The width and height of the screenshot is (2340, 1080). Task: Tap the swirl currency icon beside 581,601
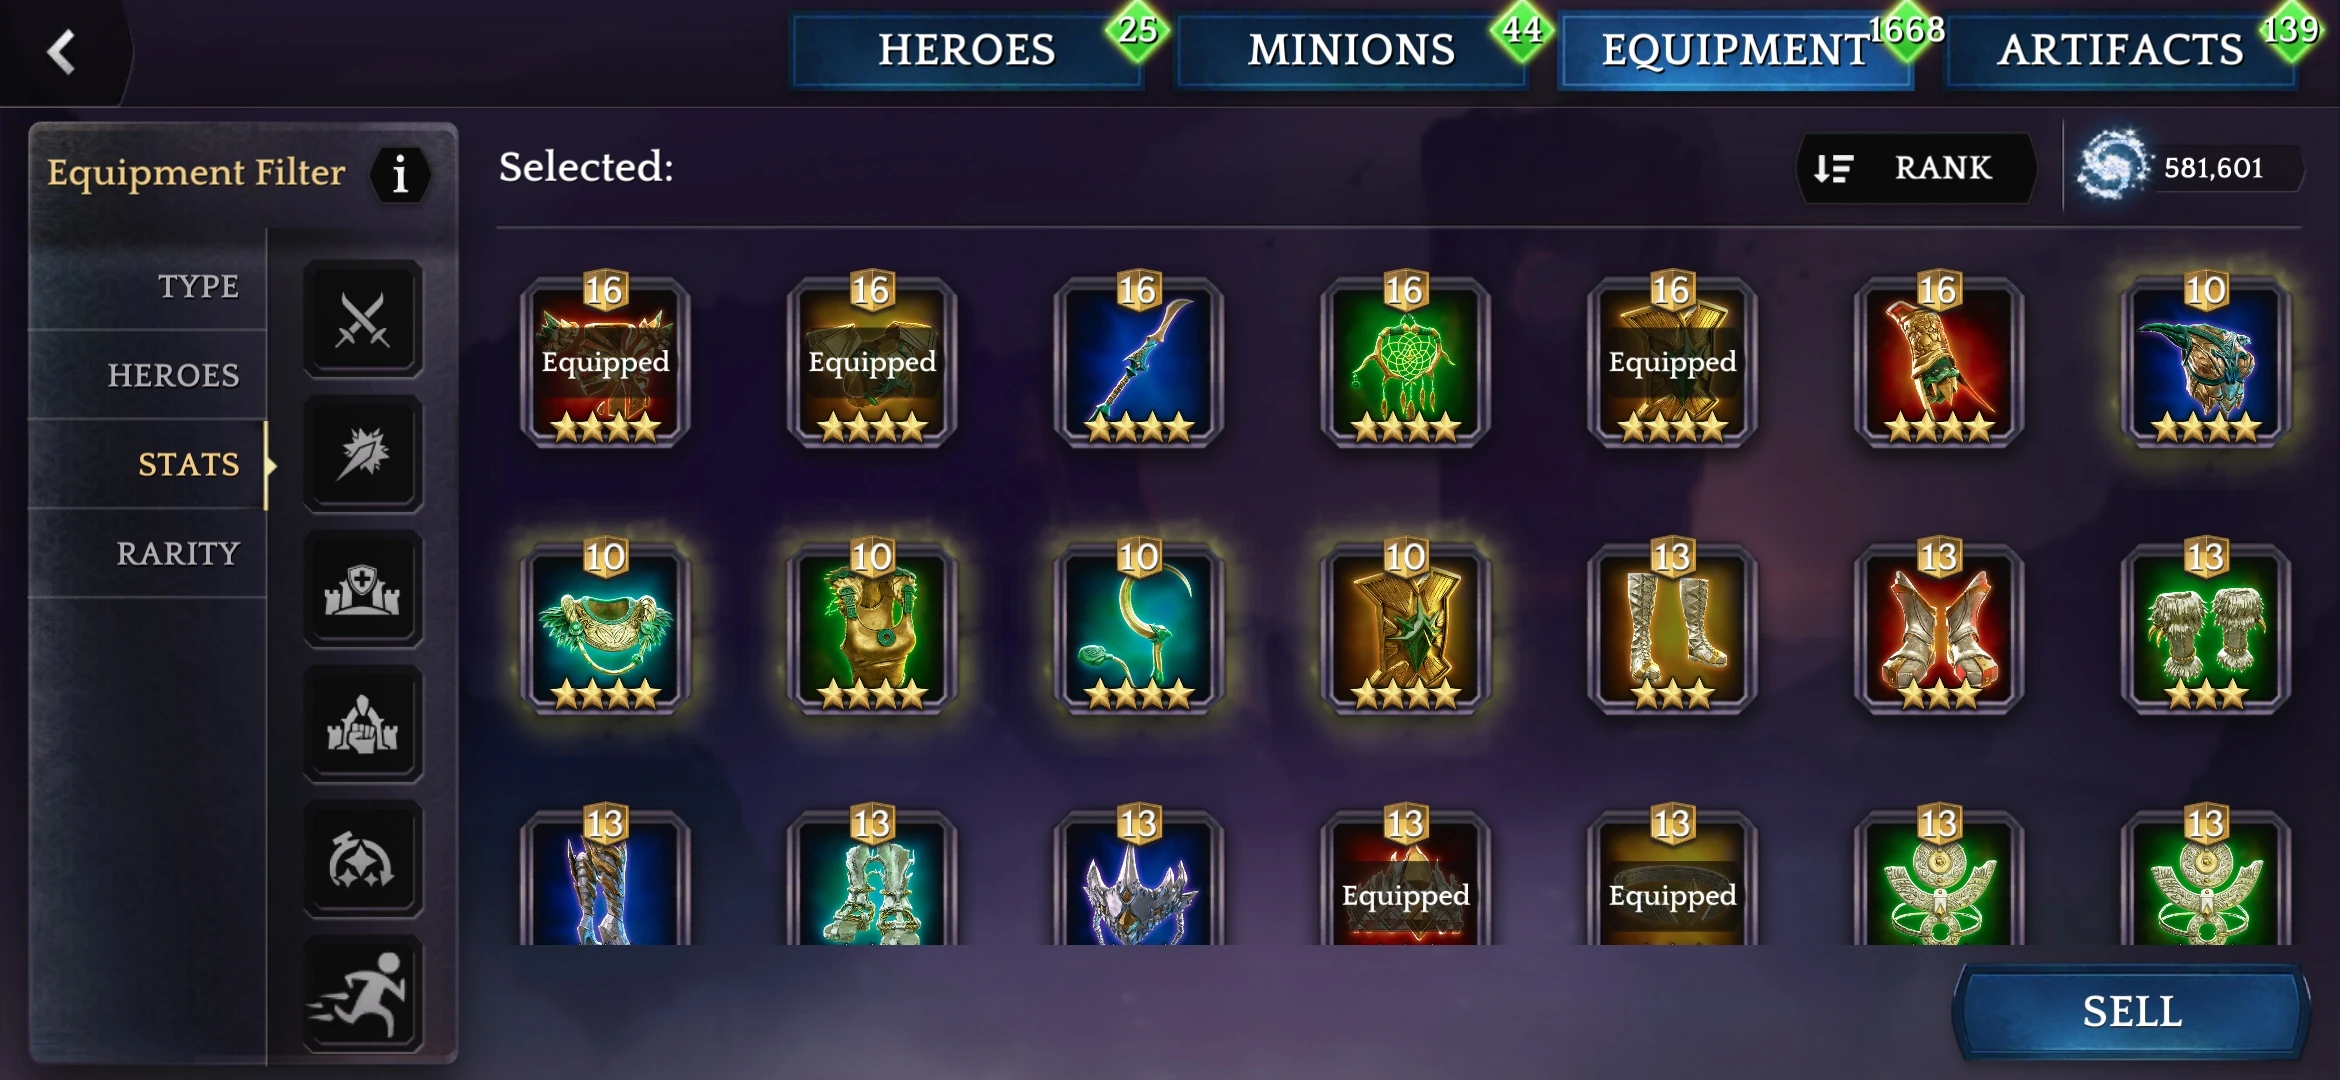point(2112,166)
